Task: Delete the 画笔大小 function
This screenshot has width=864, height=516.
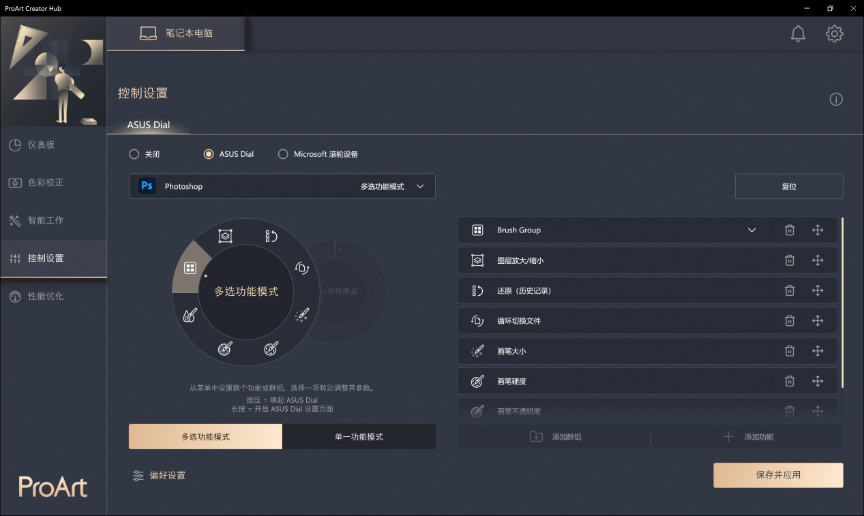Action: tap(790, 351)
